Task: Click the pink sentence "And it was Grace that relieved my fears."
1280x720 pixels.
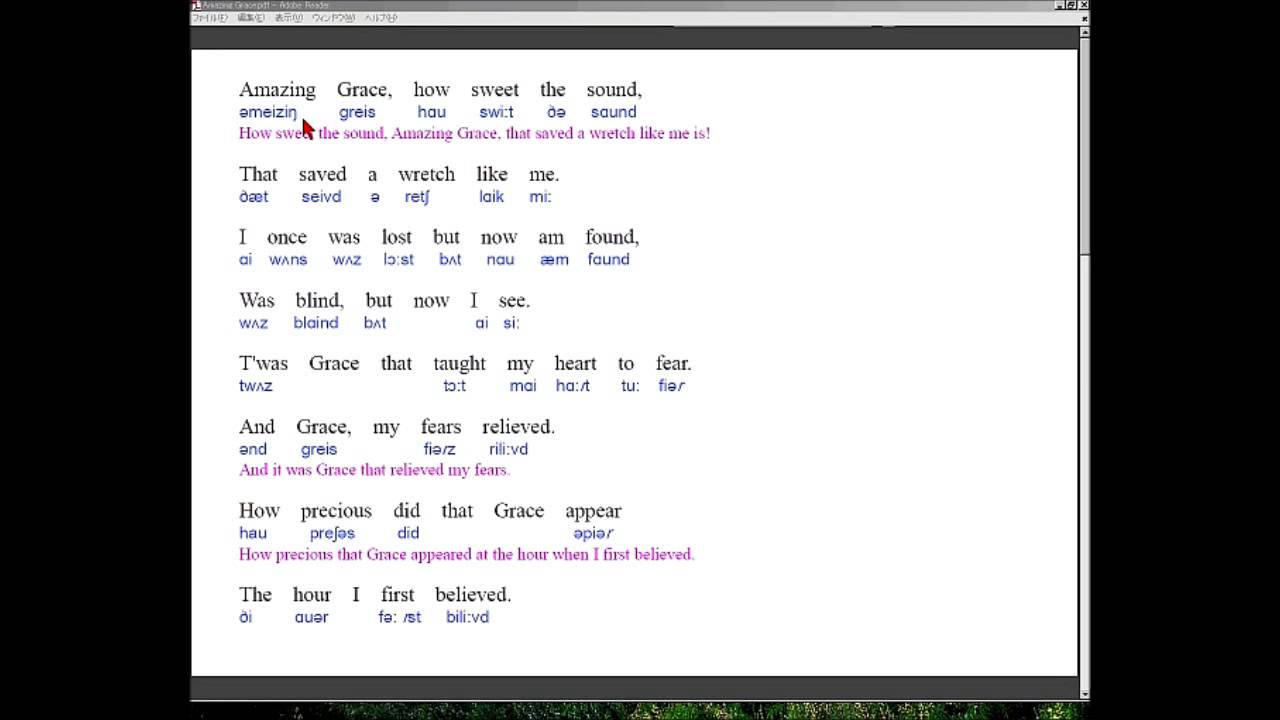Action: pyautogui.click(x=374, y=469)
